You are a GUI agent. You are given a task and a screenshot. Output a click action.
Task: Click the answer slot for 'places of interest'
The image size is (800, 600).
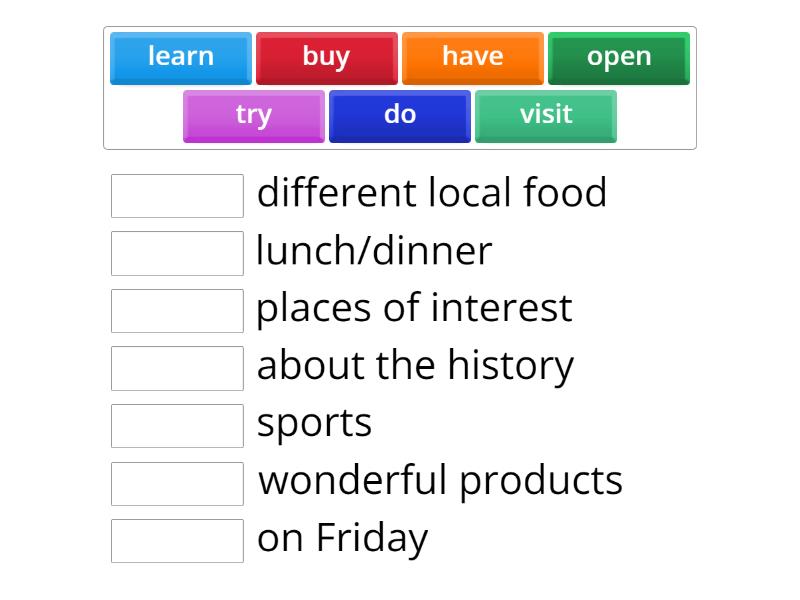[x=177, y=311]
